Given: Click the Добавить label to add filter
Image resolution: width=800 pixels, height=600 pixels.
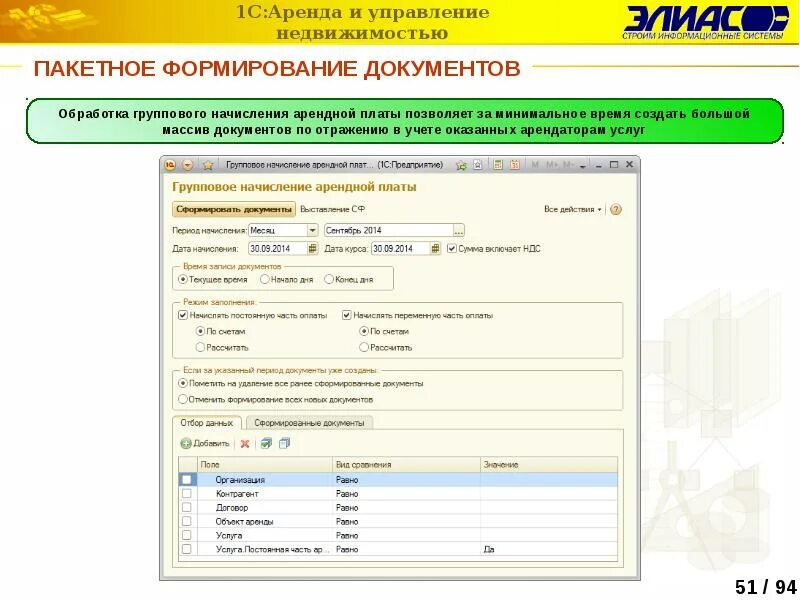Looking at the screenshot, I should coord(211,444).
